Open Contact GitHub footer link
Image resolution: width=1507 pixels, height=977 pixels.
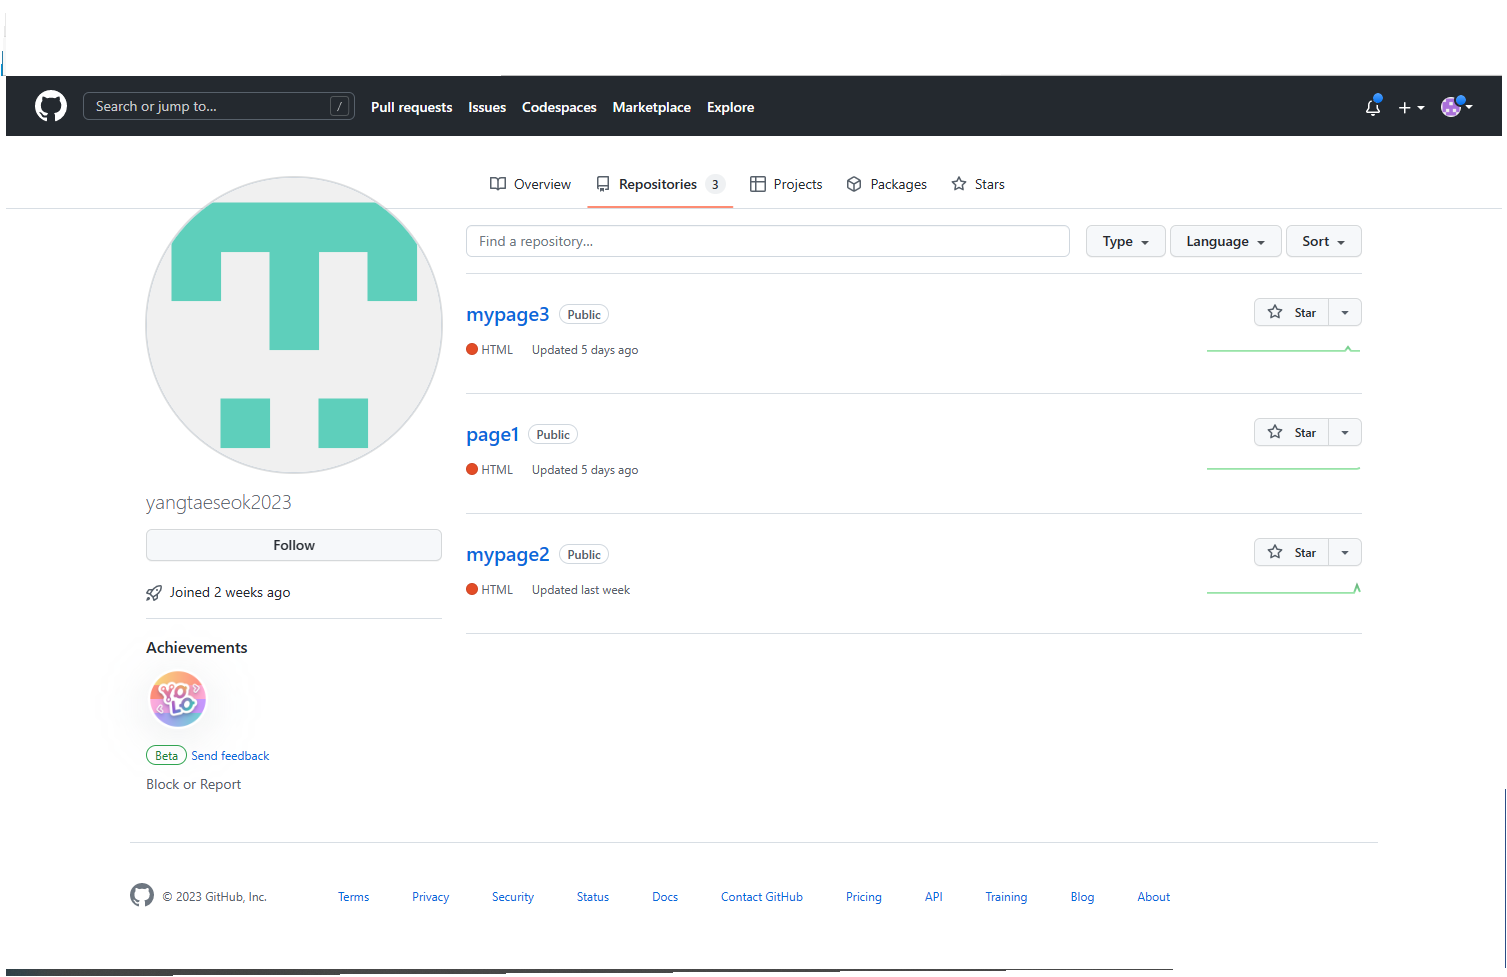tap(762, 897)
